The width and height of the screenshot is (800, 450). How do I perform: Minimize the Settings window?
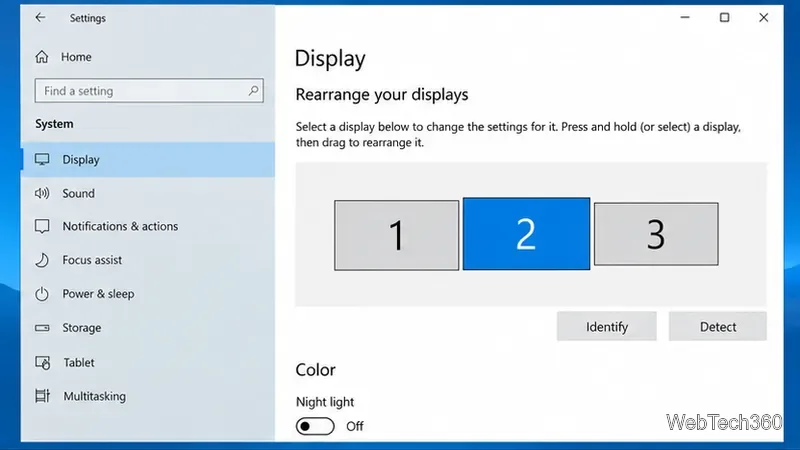click(685, 18)
